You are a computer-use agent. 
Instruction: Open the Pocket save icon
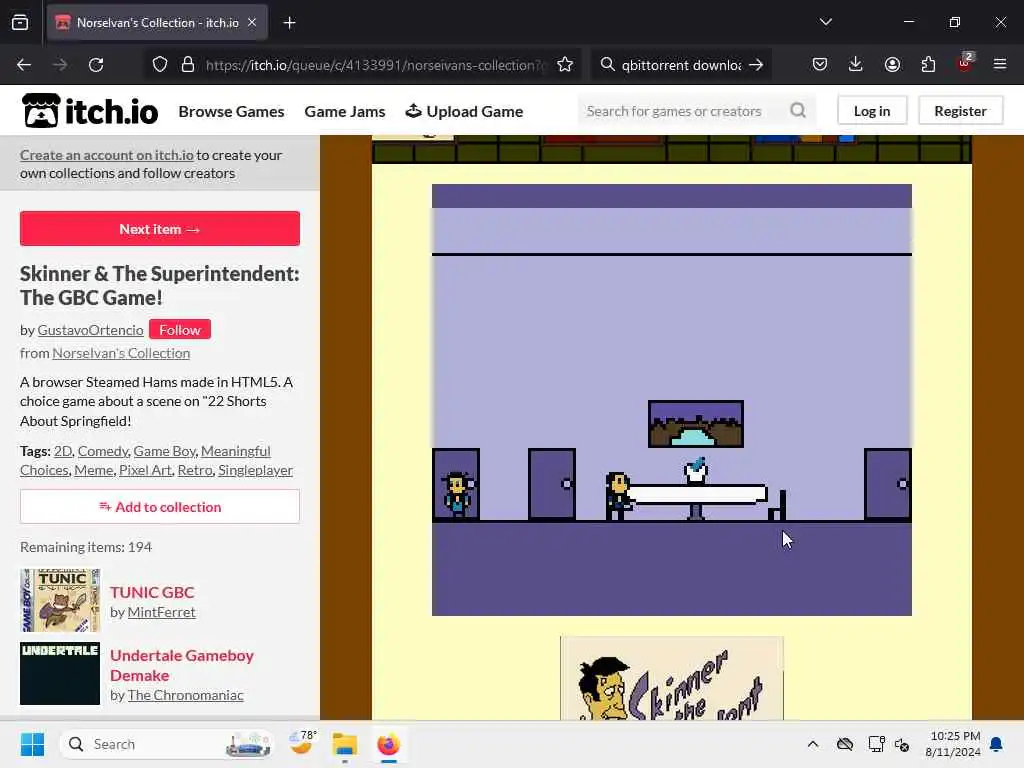click(820, 64)
